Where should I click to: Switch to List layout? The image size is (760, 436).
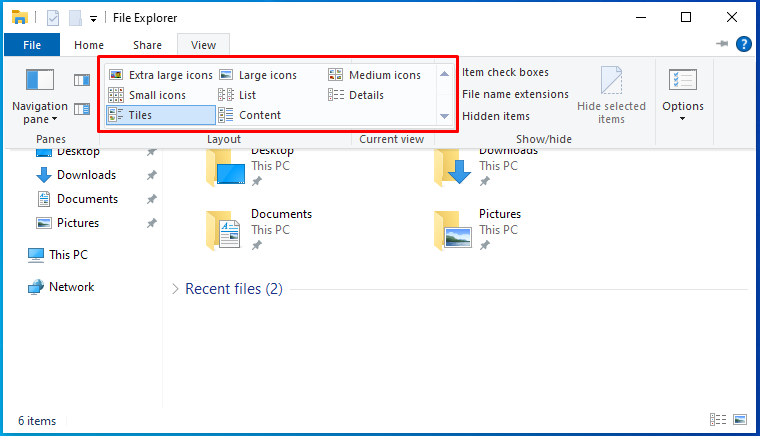coord(237,95)
